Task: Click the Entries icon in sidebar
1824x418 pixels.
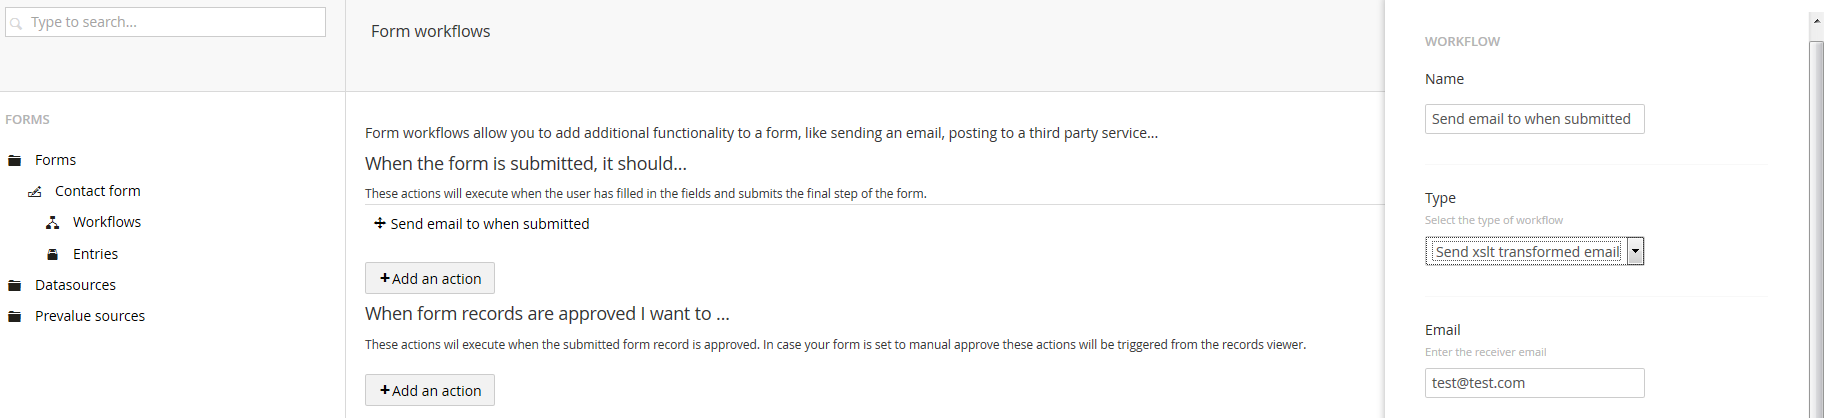Action: click(x=53, y=254)
